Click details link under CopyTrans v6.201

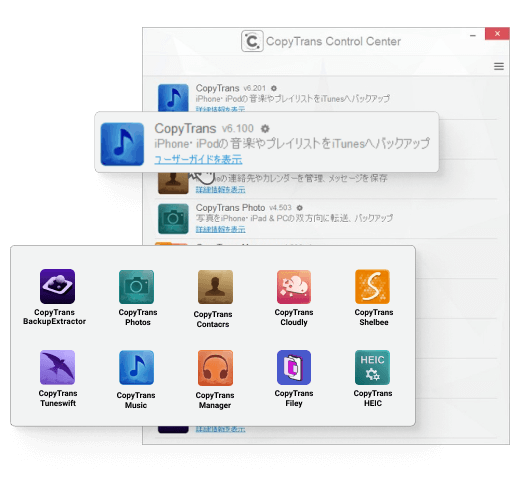[x=220, y=109]
